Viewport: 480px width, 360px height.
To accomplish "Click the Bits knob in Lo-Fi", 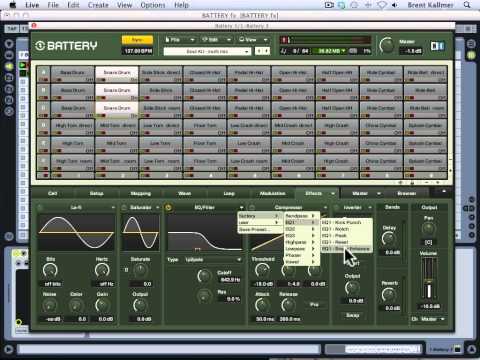I will point(50,270).
